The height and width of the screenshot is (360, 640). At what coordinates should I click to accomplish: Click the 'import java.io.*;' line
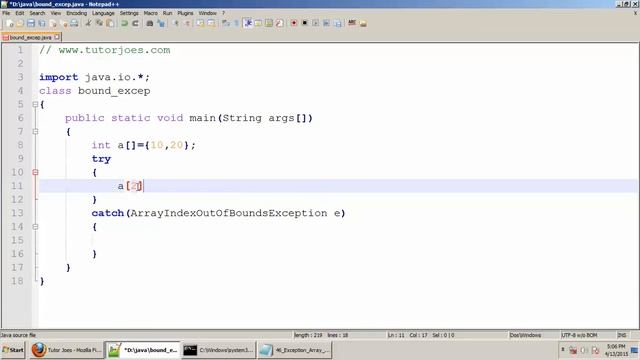point(95,77)
